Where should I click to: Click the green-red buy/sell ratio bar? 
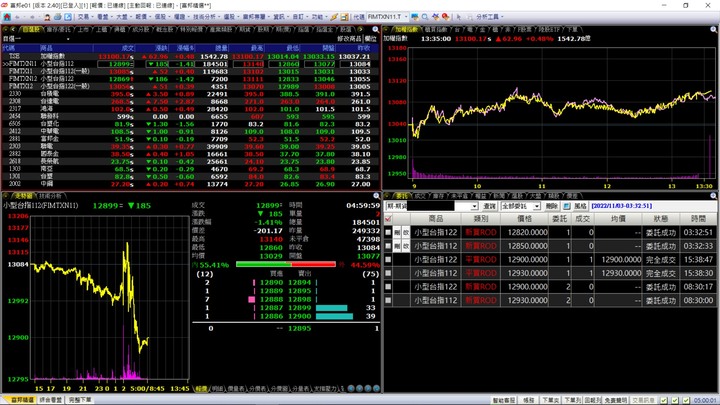tap(286, 264)
